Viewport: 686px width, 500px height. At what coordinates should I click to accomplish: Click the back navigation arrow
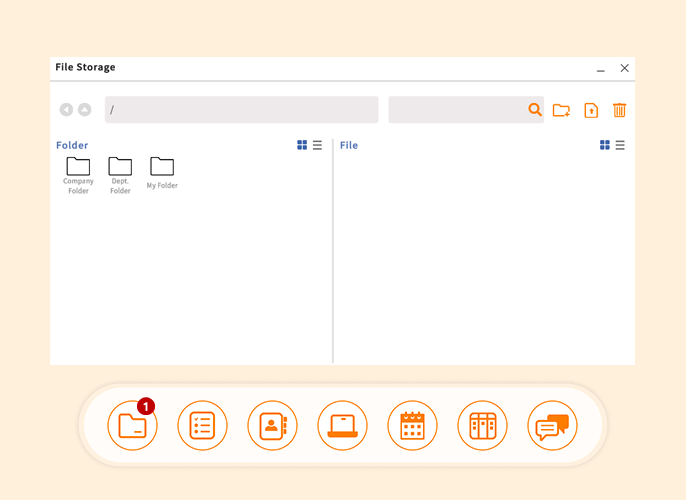click(66, 109)
